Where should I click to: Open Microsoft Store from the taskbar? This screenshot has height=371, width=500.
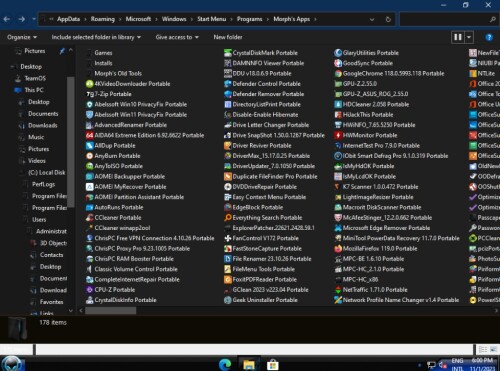[273, 365]
